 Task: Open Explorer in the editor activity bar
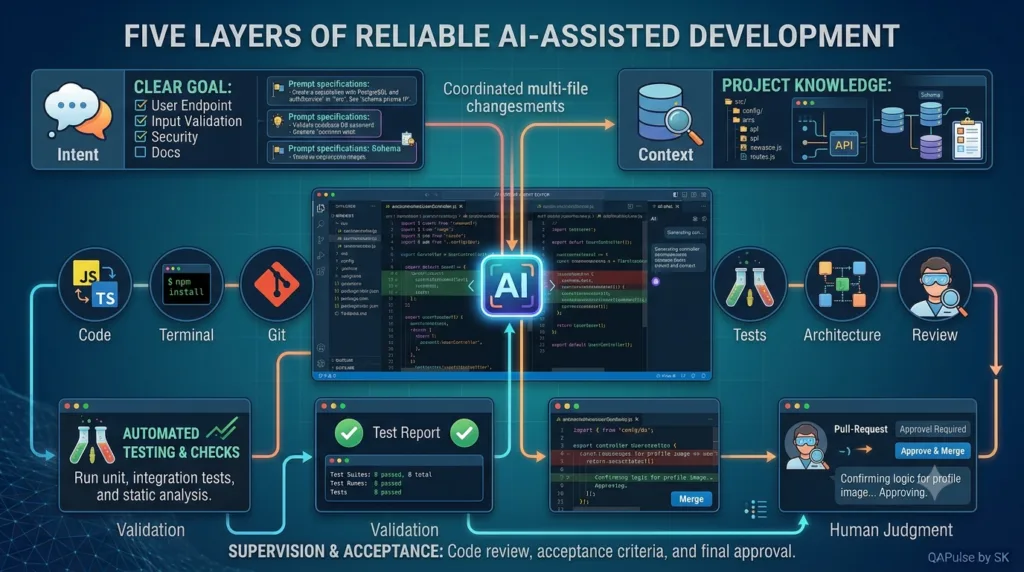tap(321, 208)
